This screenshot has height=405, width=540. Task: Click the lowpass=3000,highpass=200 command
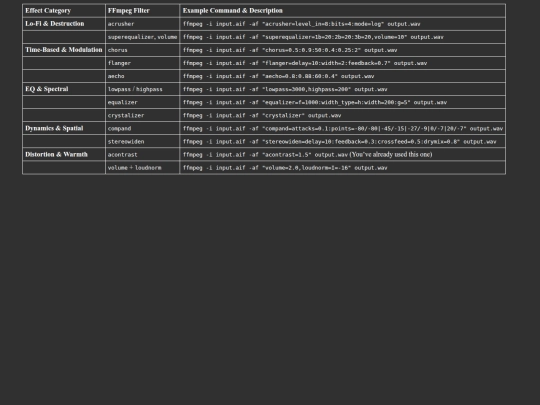coord(285,90)
